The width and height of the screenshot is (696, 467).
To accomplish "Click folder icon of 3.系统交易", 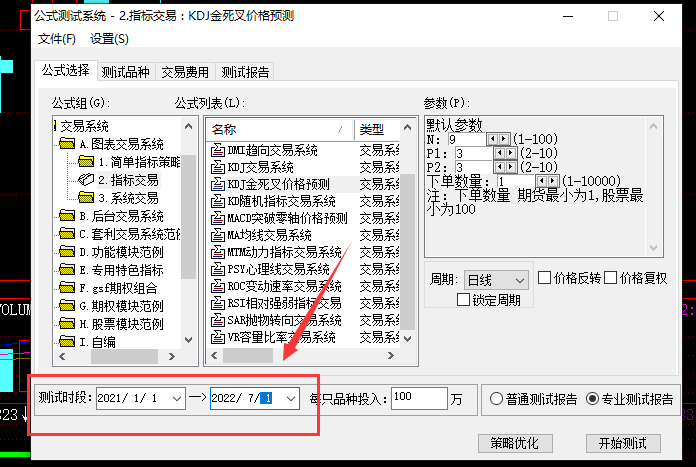I will click(x=86, y=198).
